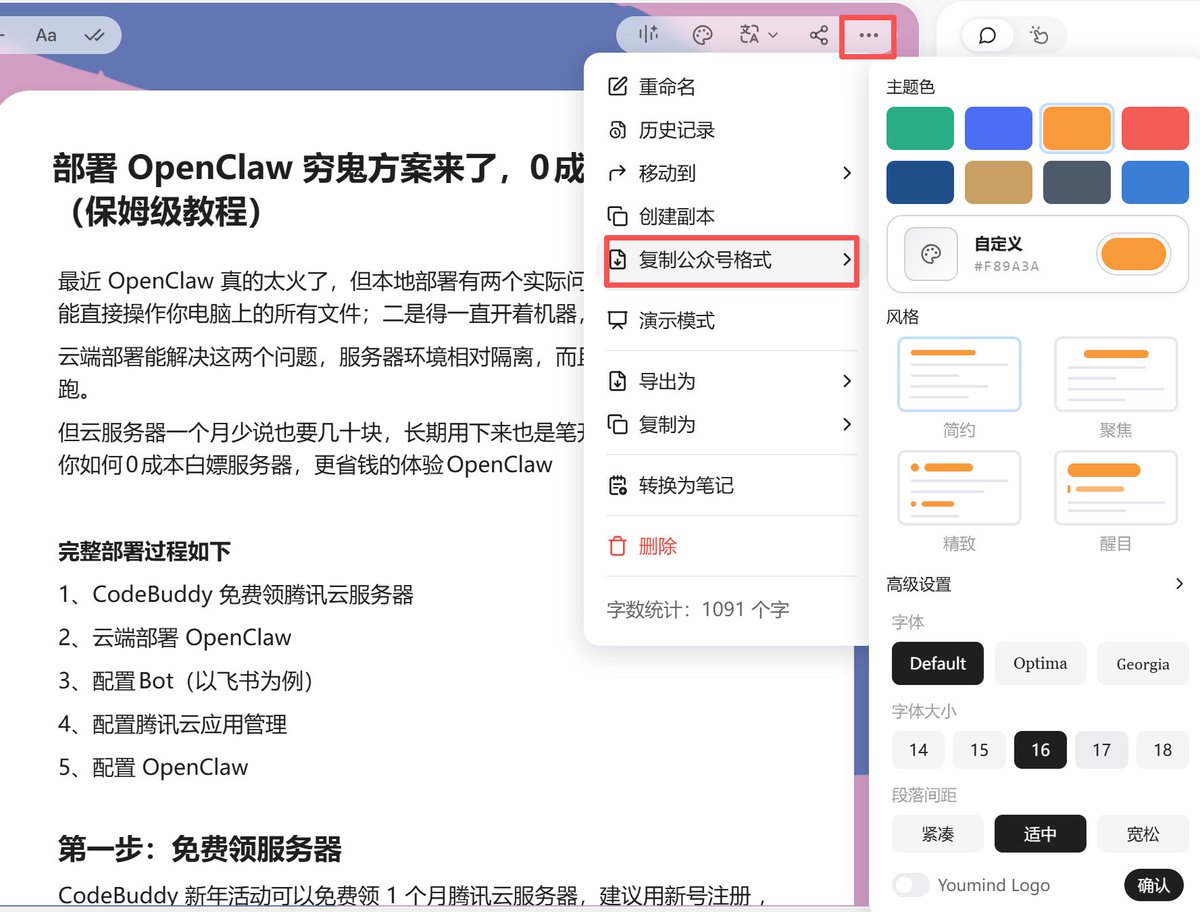1200x912 pixels.
Task: Click the palette icon in 自定义 card
Action: point(931,254)
